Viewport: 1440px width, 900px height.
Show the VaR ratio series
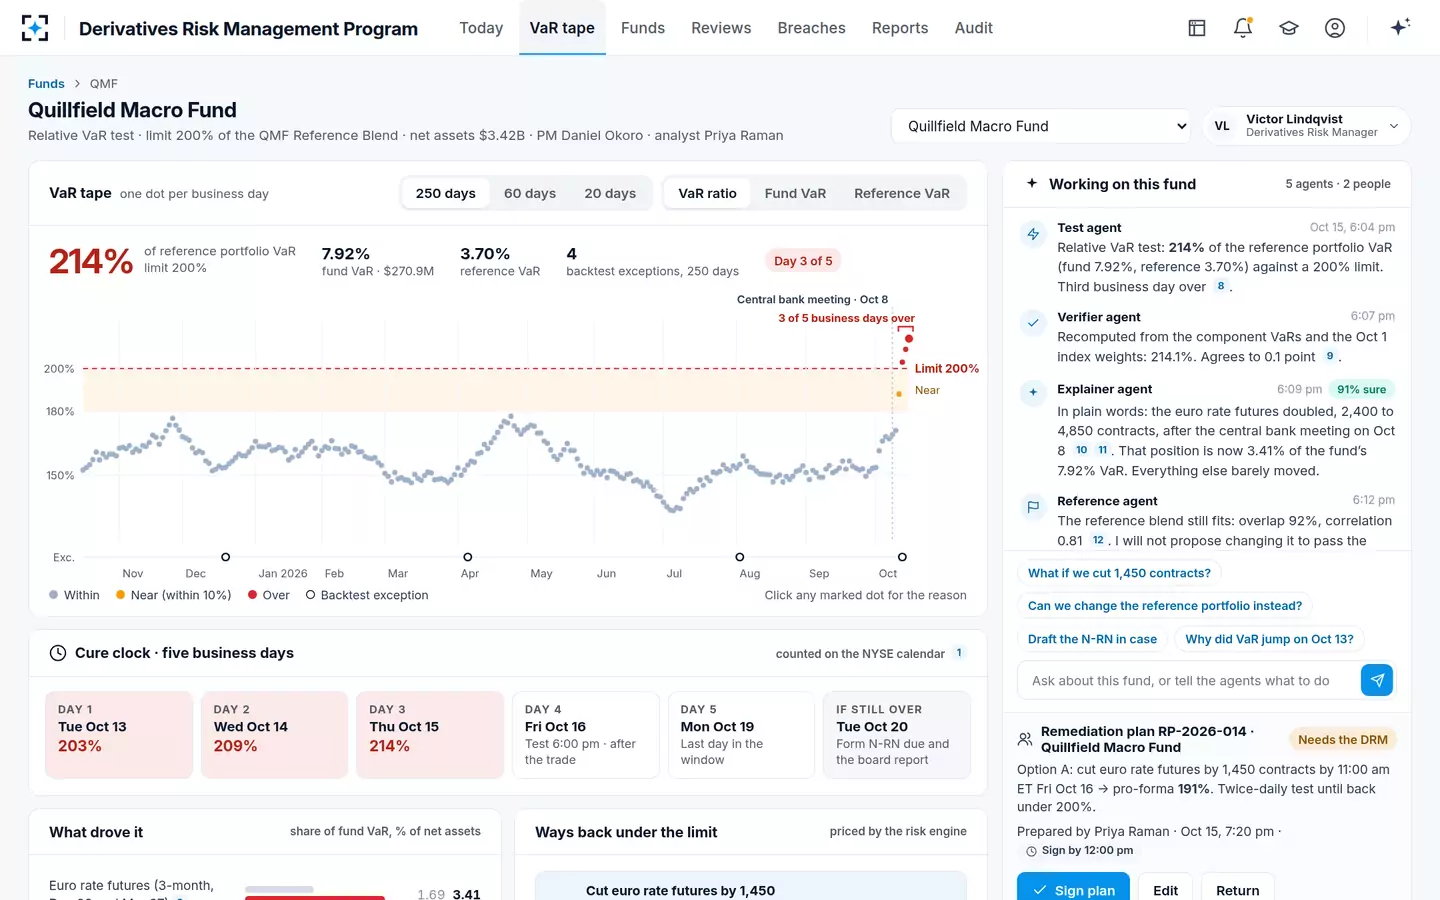pos(707,193)
